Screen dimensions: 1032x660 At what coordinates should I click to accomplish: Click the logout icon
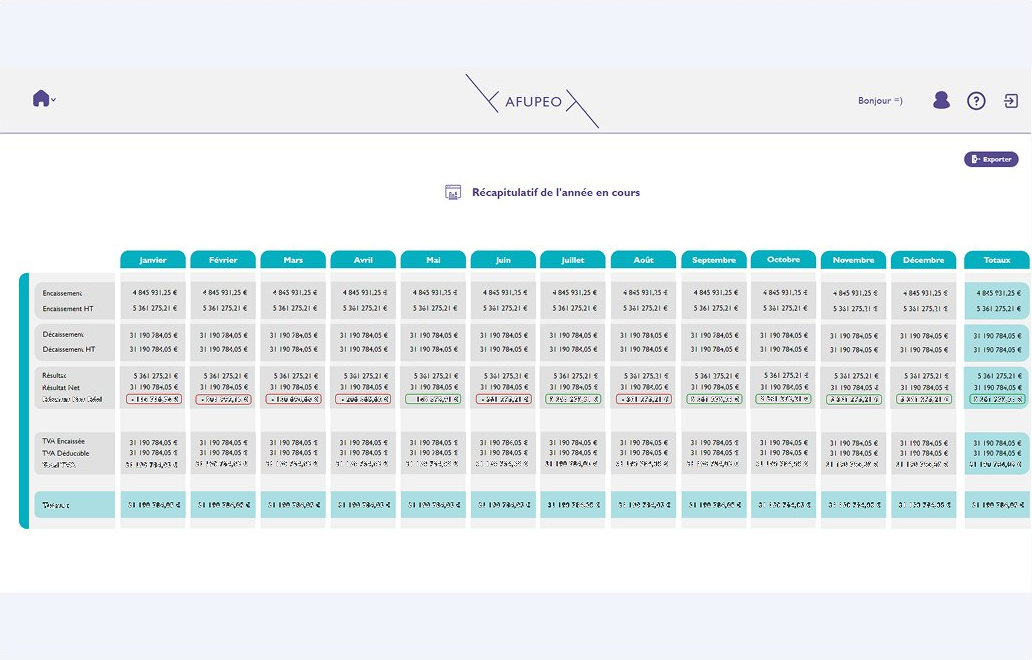1011,101
